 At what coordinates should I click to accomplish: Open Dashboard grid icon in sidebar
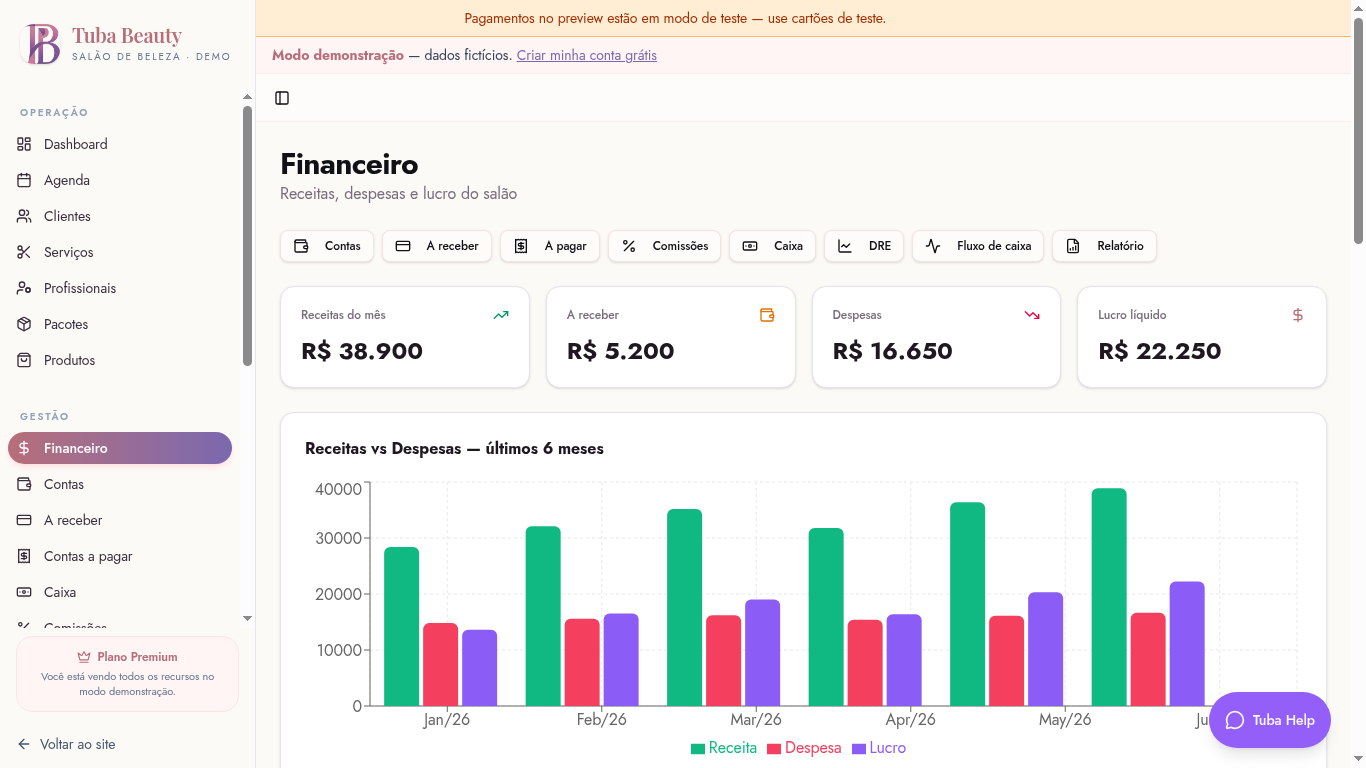(24, 144)
